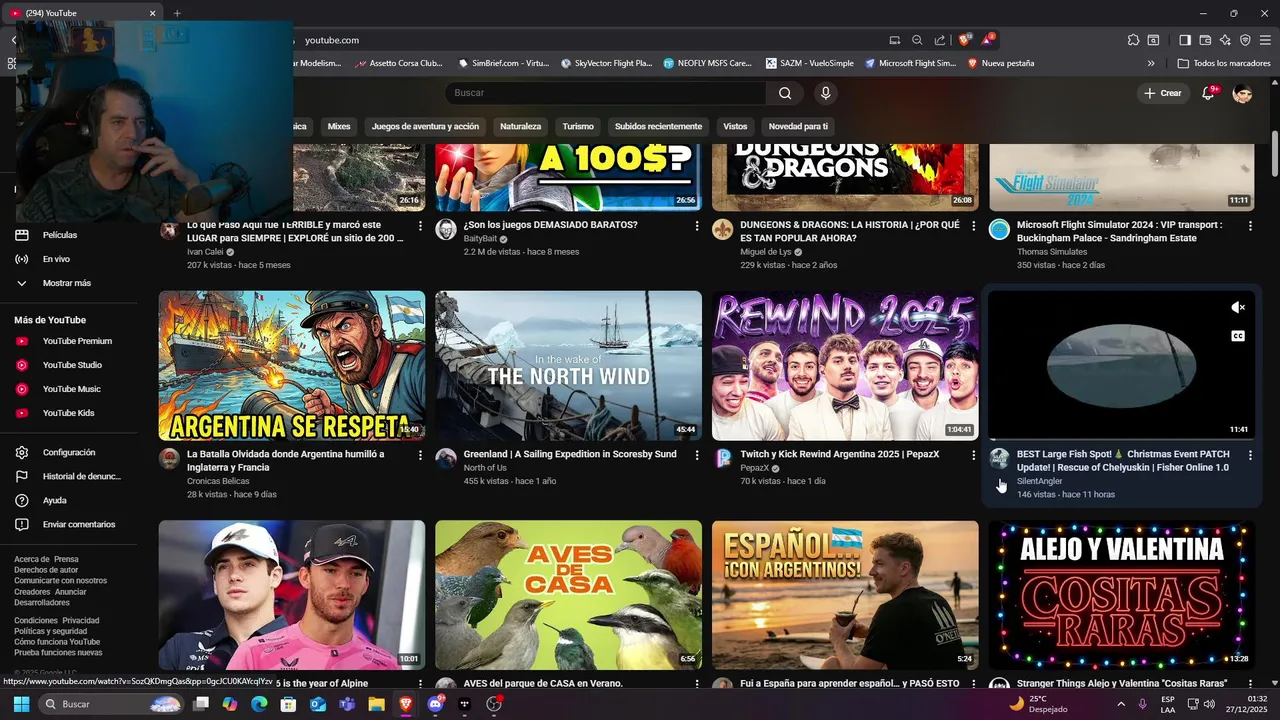Open a new browser tab with plus
1280x720 pixels.
click(x=177, y=13)
